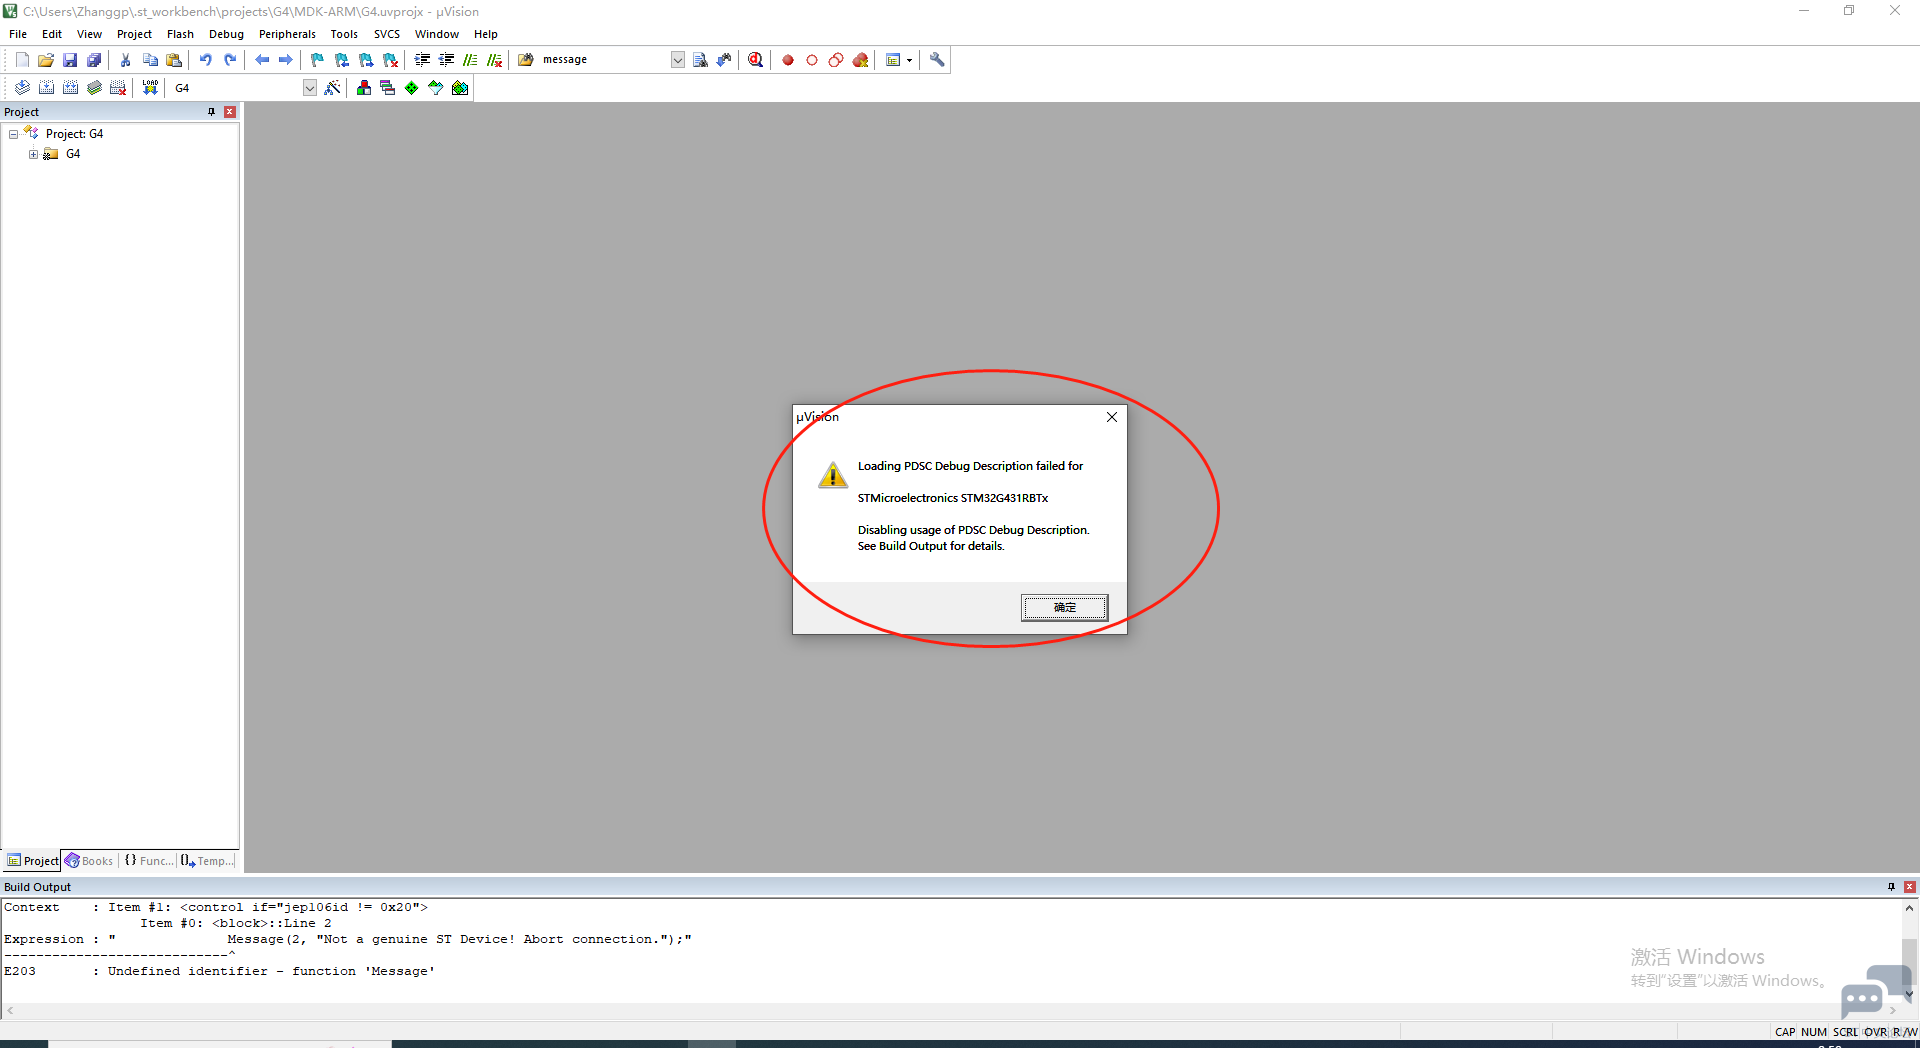Enable/disable breakpoint hollow red circle
Image resolution: width=1920 pixels, height=1048 pixels.
click(812, 60)
